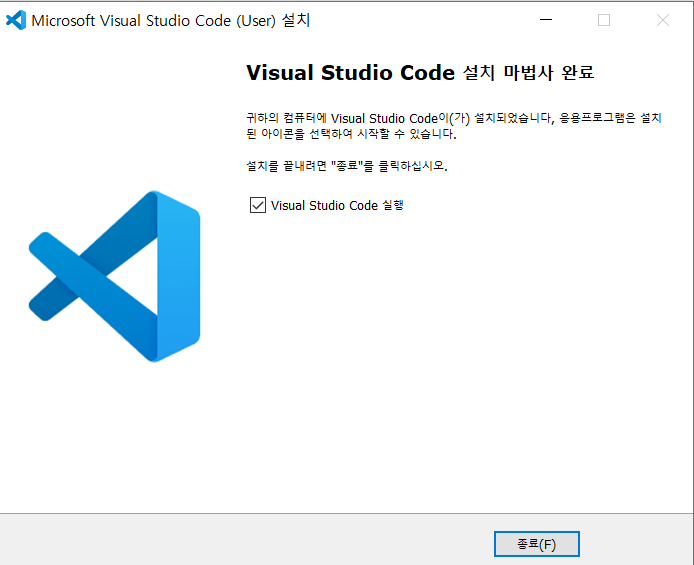The width and height of the screenshot is (694, 565).
Task: Click the heading Visual Studio Code 설치 마법사 완료
Action: pyautogui.click(x=420, y=73)
